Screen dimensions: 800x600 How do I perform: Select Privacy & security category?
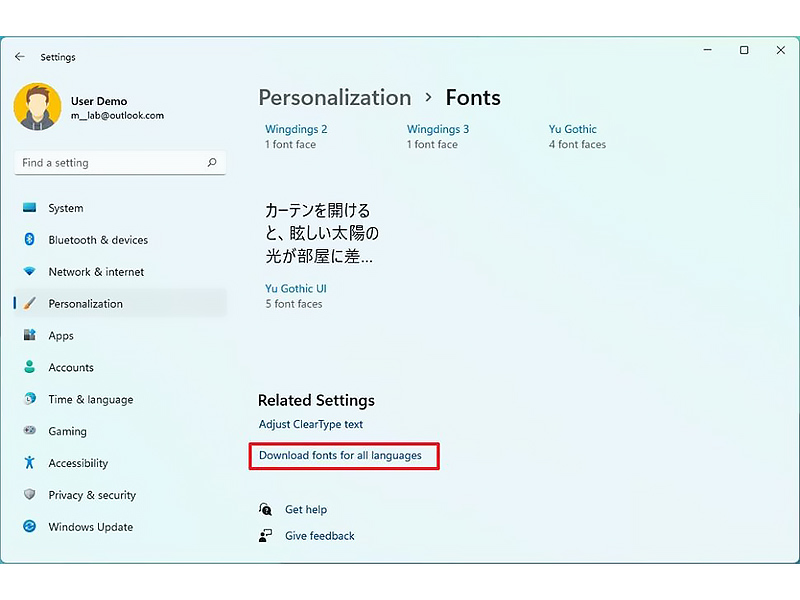[120, 495]
